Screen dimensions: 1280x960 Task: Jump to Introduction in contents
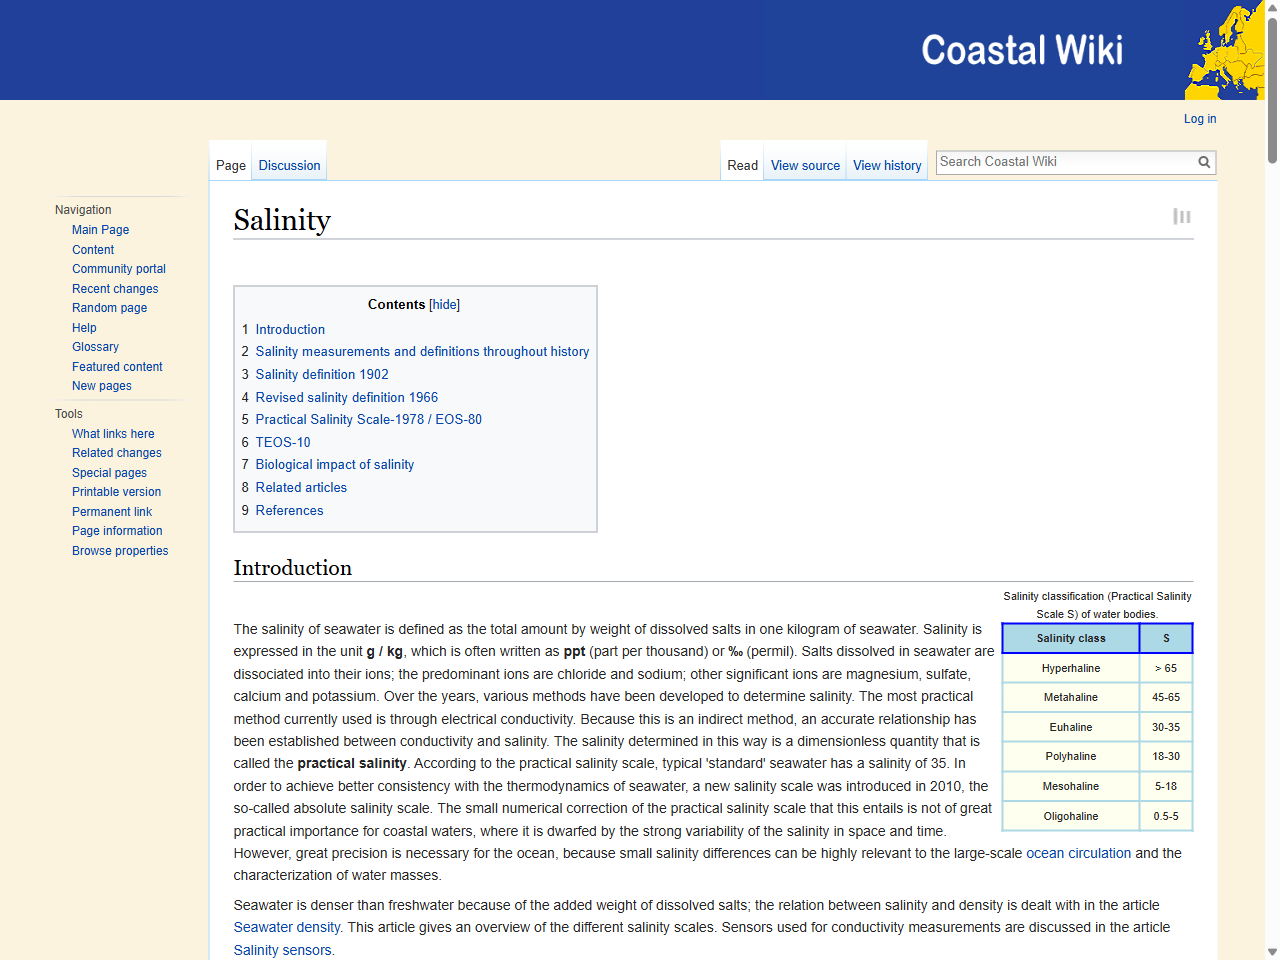coord(290,329)
